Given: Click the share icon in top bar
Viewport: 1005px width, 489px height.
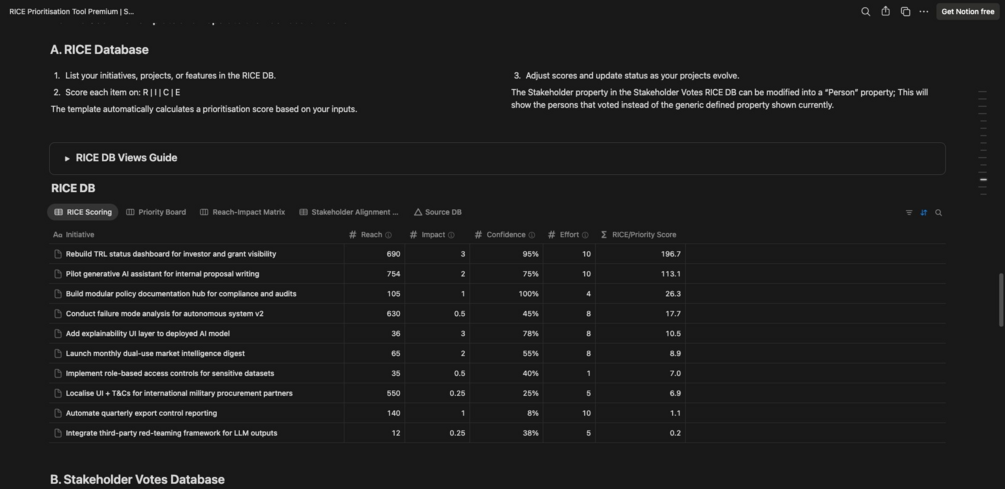Looking at the screenshot, I should (885, 12).
